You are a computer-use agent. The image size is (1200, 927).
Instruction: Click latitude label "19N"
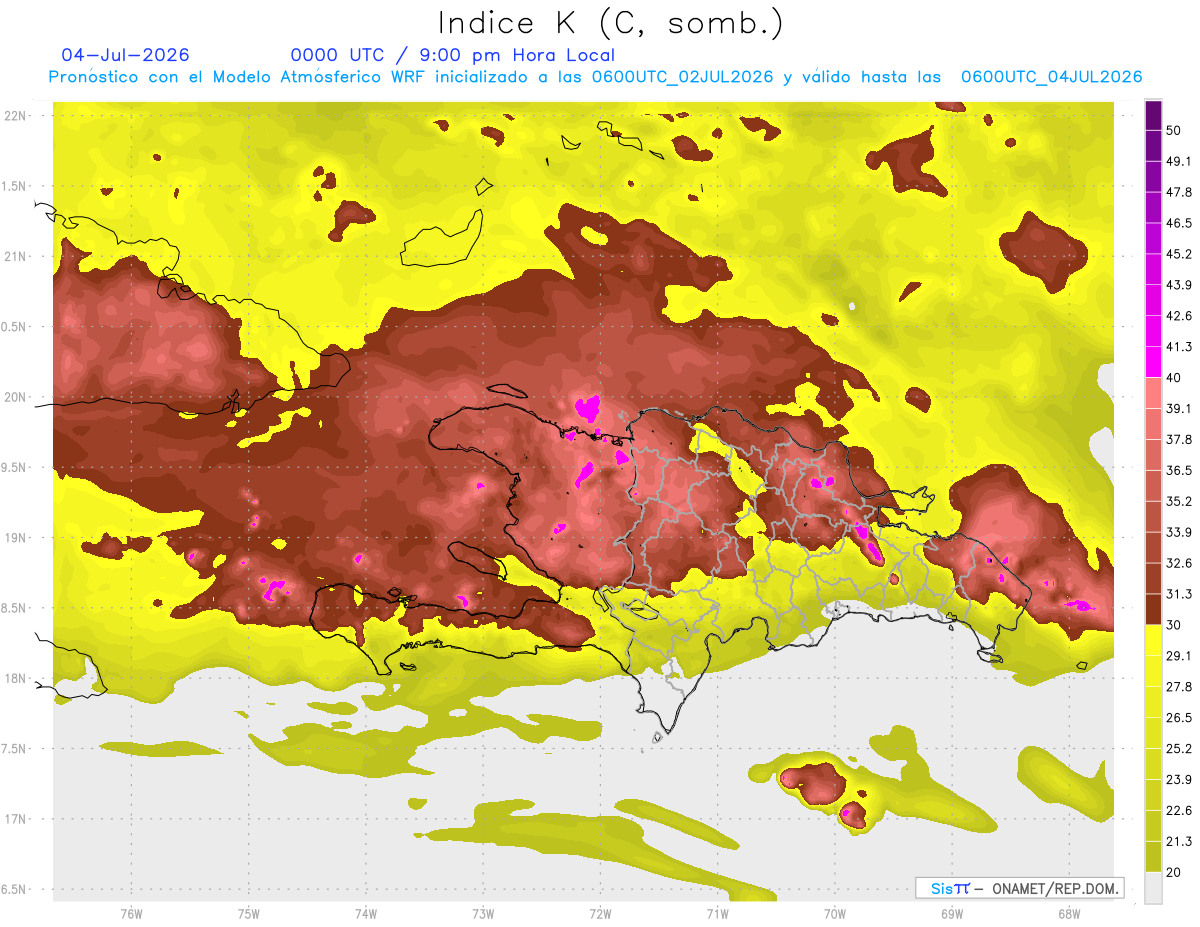[15, 538]
